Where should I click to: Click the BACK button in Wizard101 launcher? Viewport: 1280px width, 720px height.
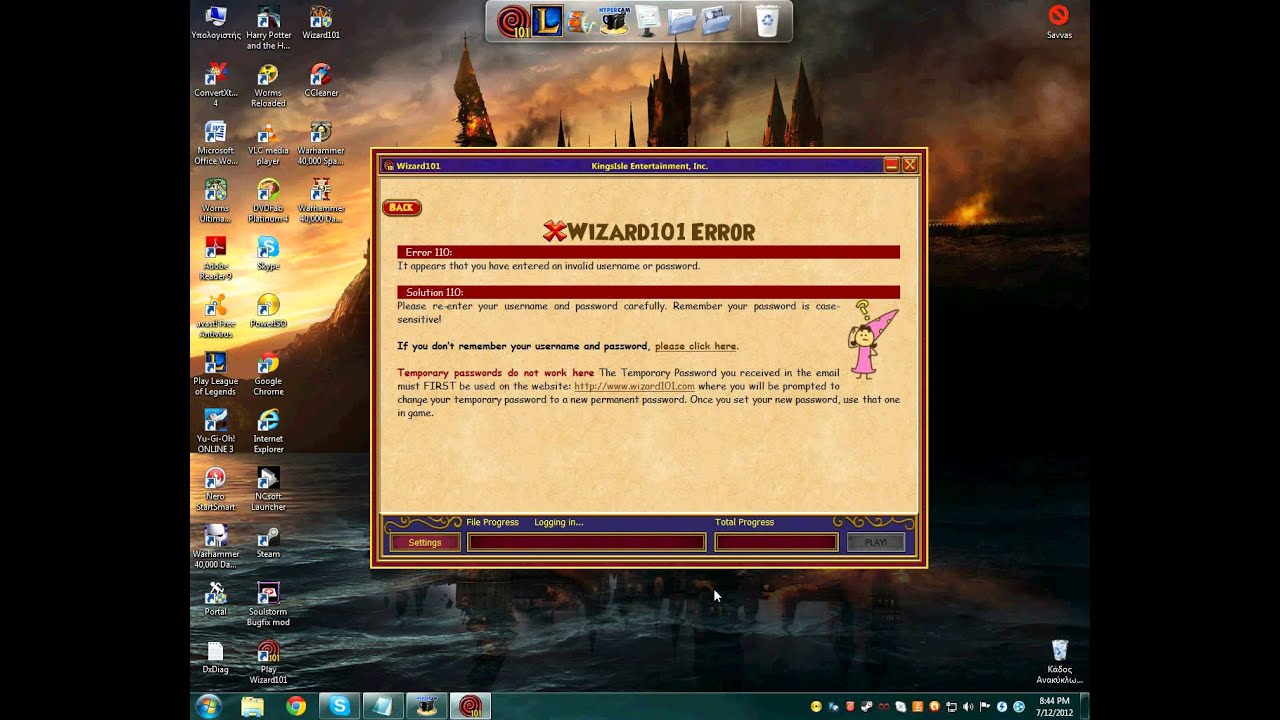401,208
